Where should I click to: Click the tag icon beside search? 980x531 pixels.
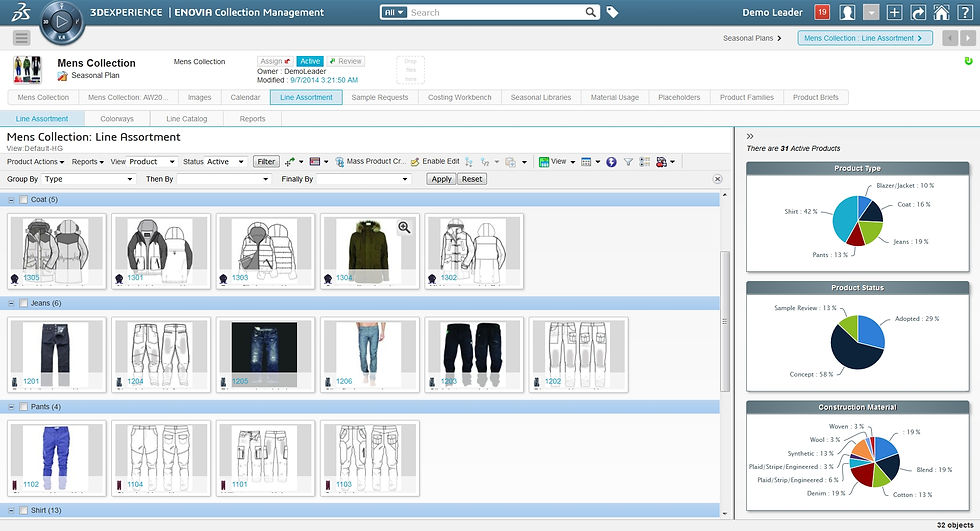(612, 12)
